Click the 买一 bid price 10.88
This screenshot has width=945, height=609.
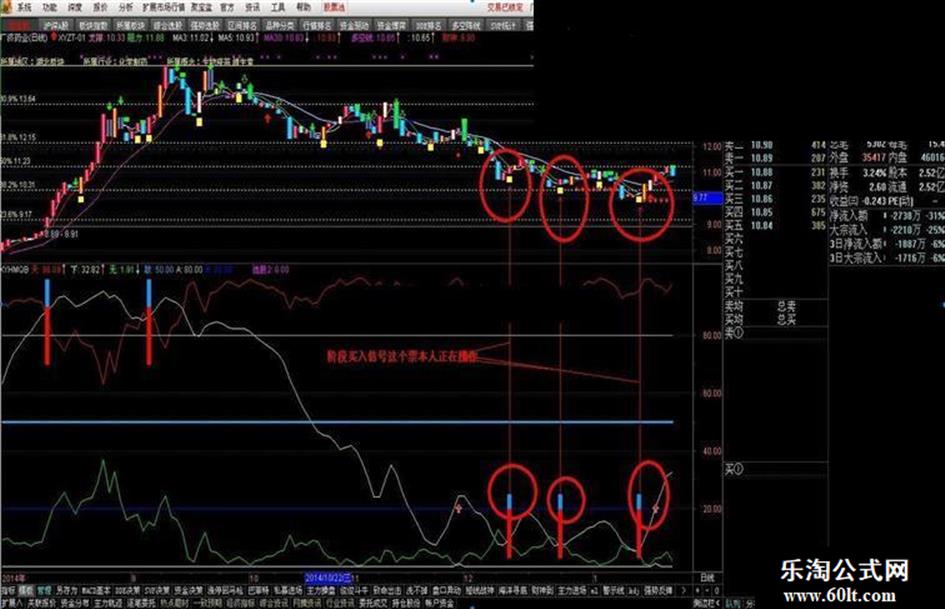(762, 172)
